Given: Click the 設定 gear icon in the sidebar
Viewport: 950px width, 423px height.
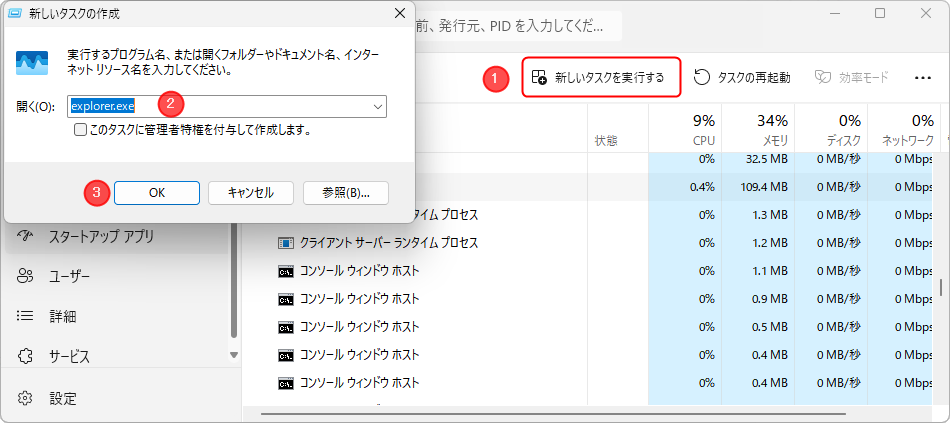Looking at the screenshot, I should click(25, 398).
